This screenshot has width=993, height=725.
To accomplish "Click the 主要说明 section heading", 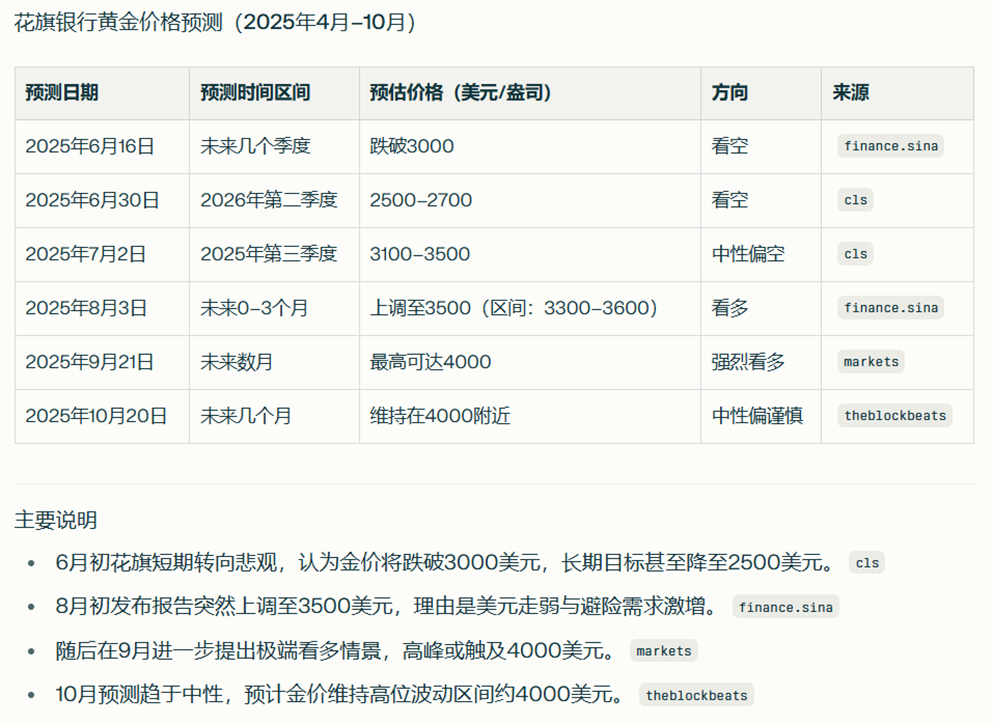I will (56, 520).
